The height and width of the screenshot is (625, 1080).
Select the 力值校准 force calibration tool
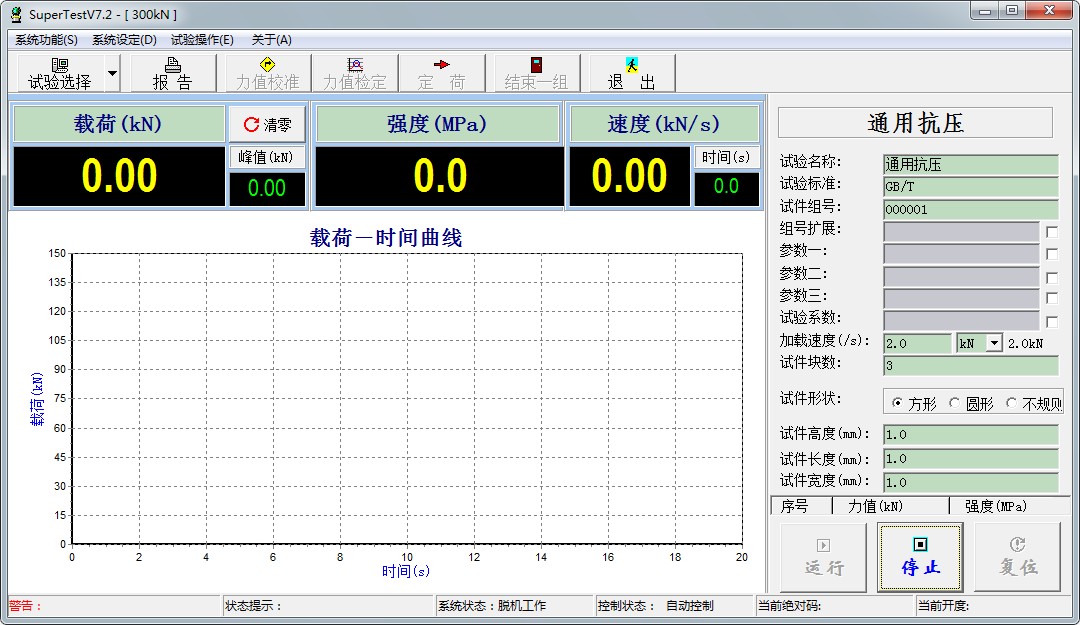pyautogui.click(x=265, y=73)
